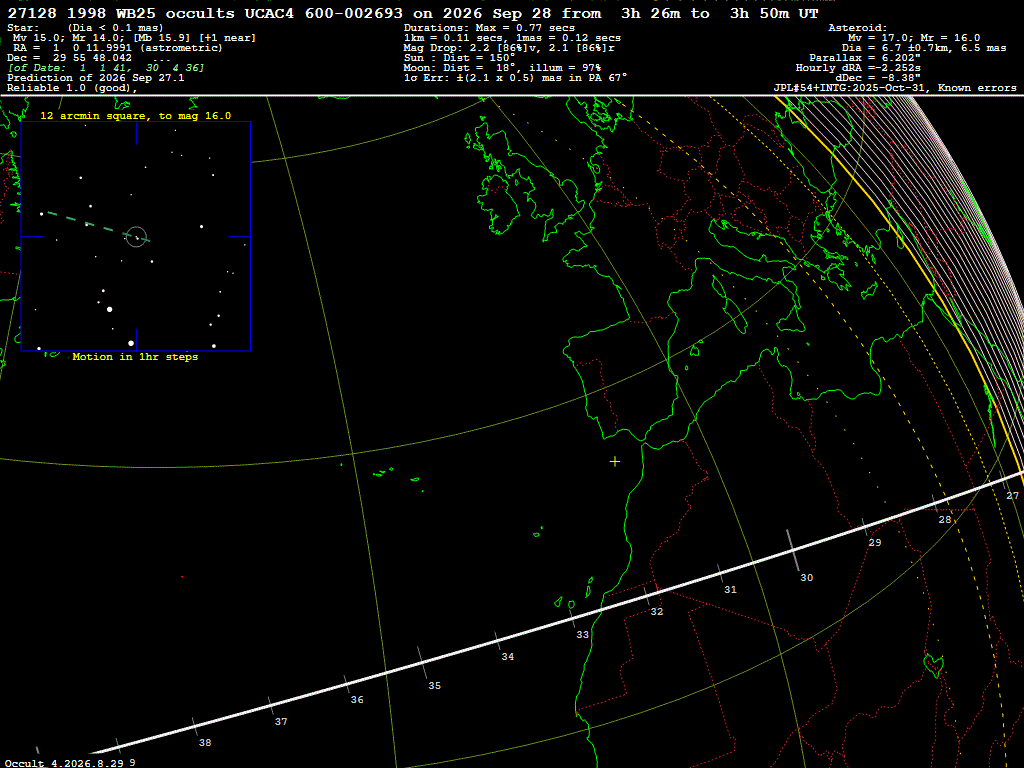Click the brightest star near chart bottom

(x=131, y=343)
